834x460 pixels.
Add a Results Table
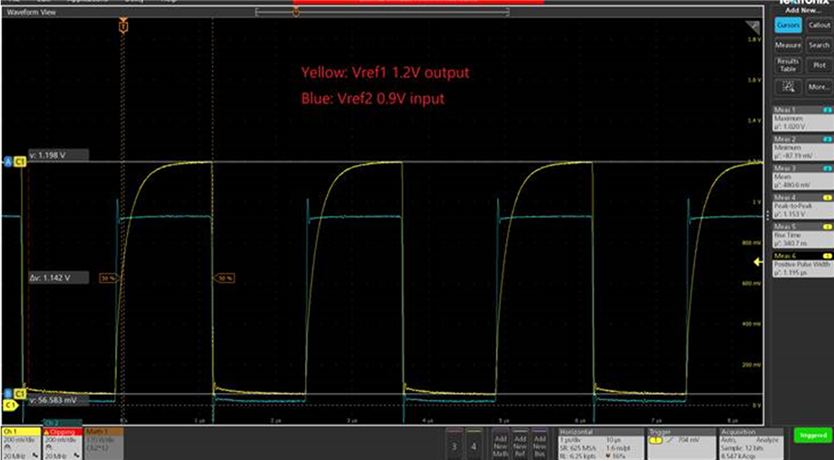[788, 65]
